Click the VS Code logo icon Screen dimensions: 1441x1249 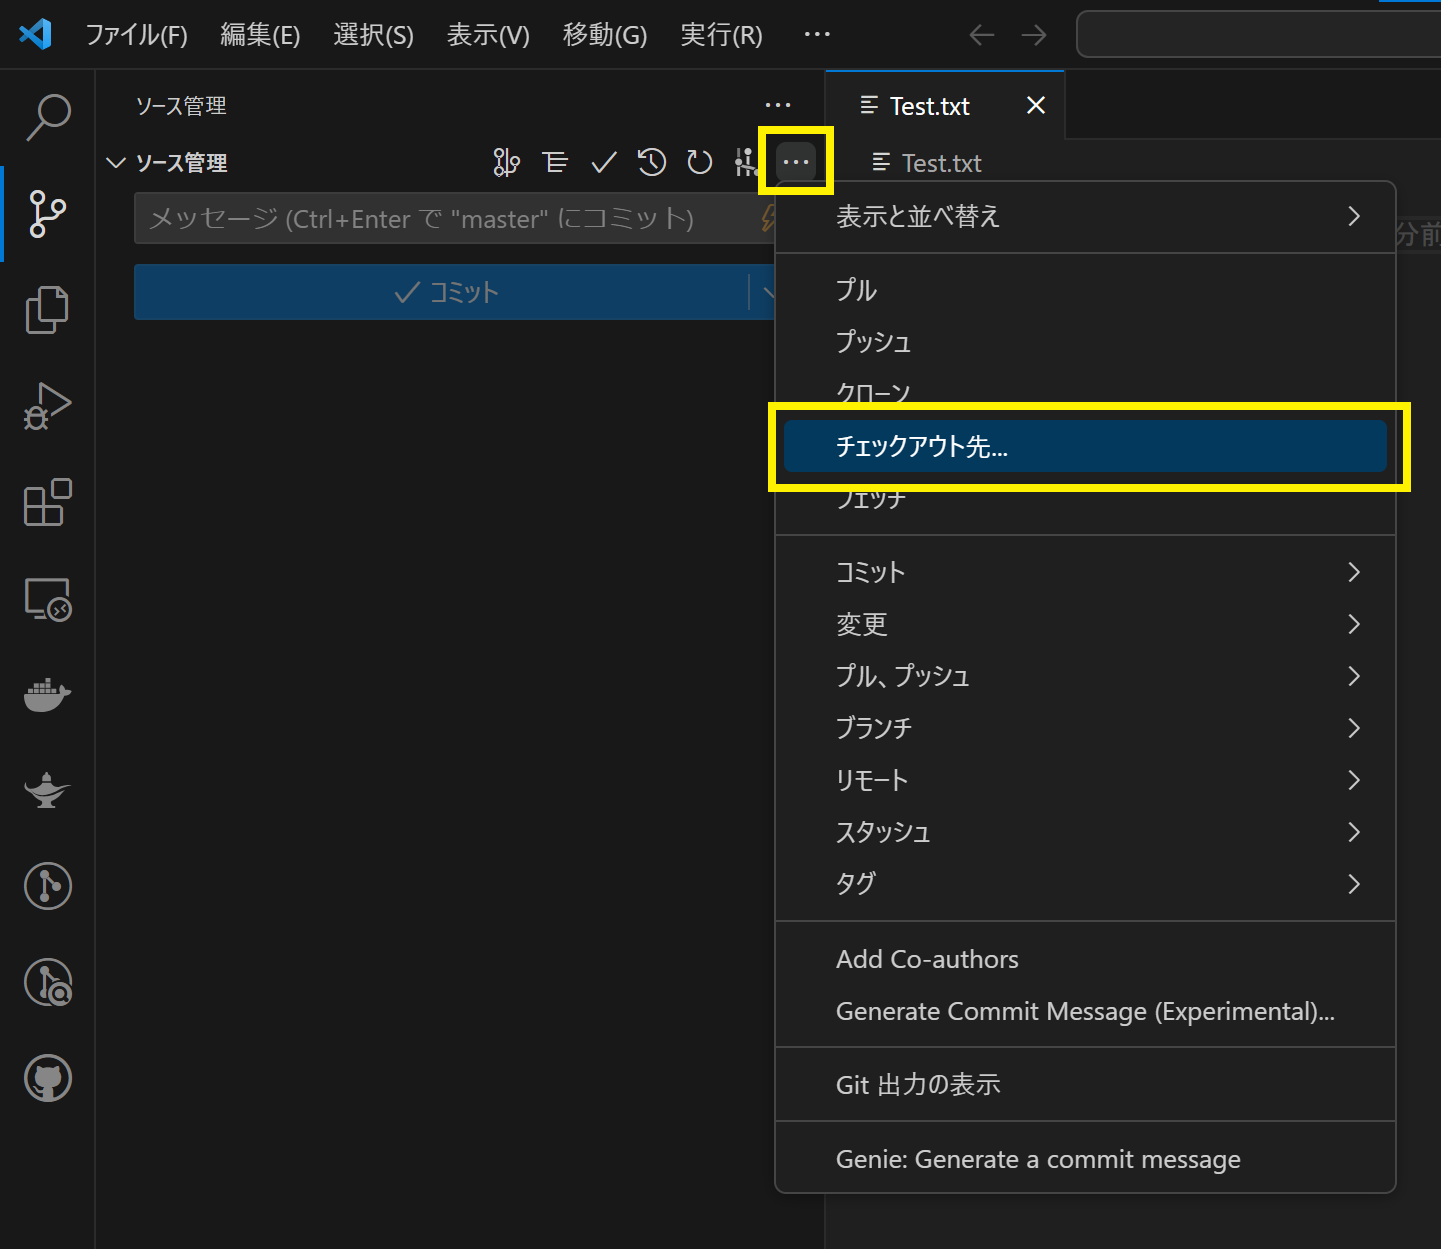[35, 35]
